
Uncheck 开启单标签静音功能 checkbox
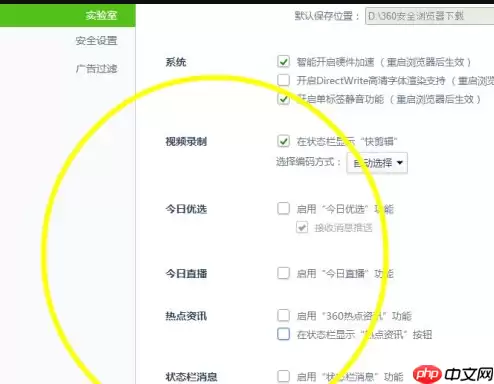pos(283,99)
